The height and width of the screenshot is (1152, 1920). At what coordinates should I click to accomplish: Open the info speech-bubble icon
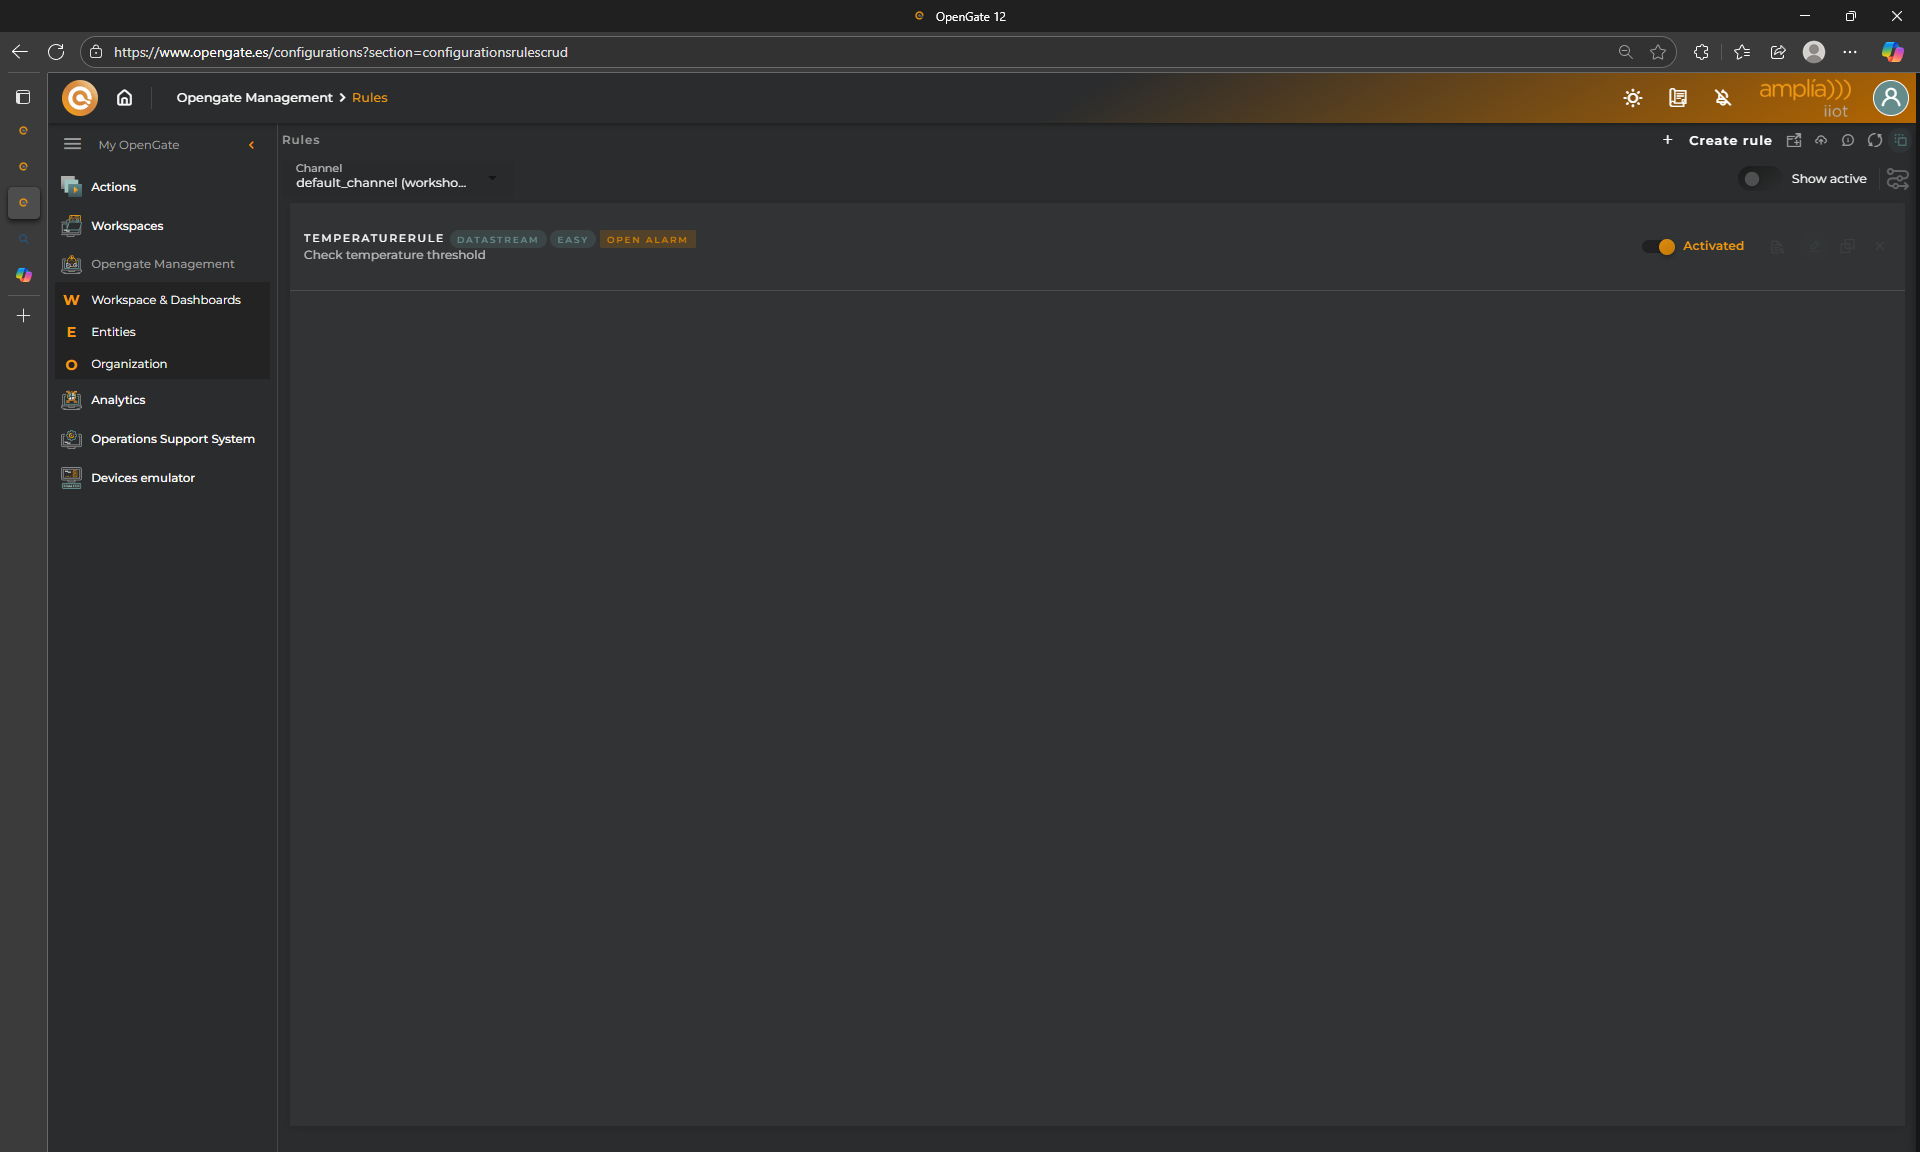pos(1848,140)
